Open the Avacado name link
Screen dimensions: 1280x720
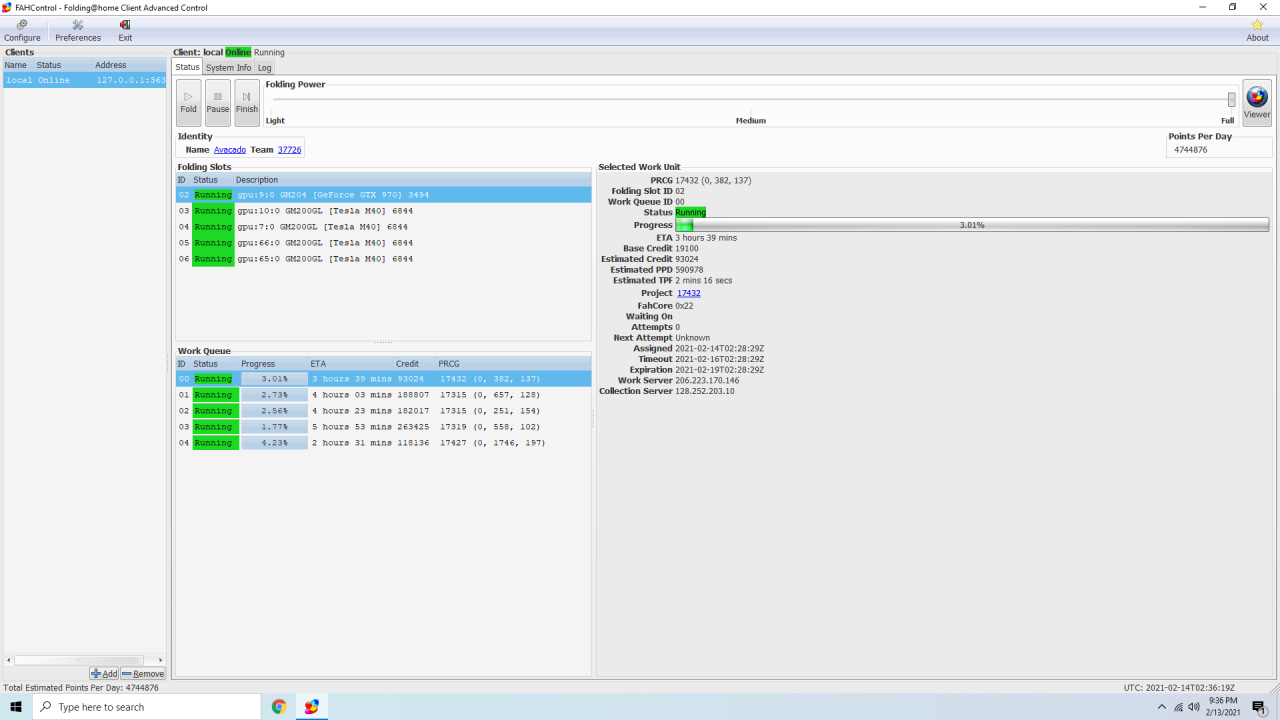click(x=229, y=150)
